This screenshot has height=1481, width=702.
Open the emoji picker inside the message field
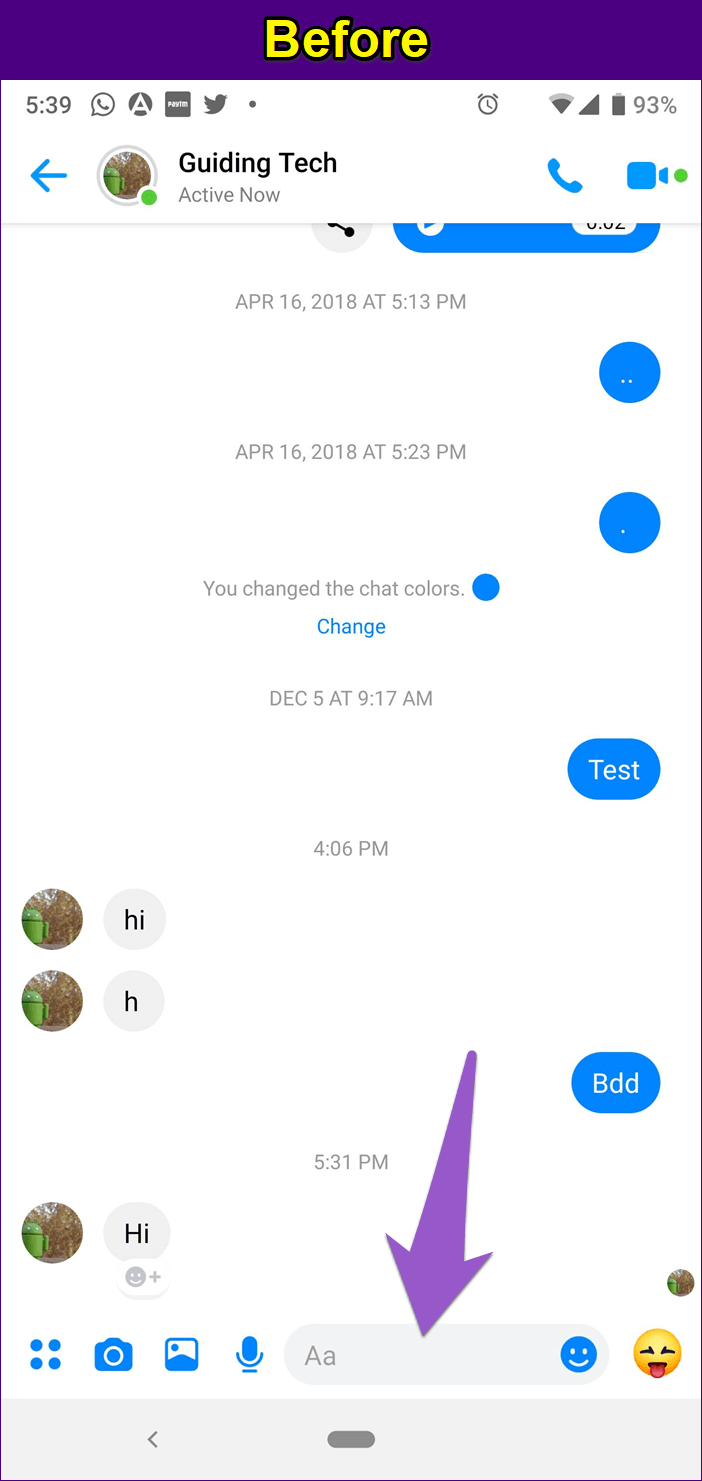(579, 1354)
